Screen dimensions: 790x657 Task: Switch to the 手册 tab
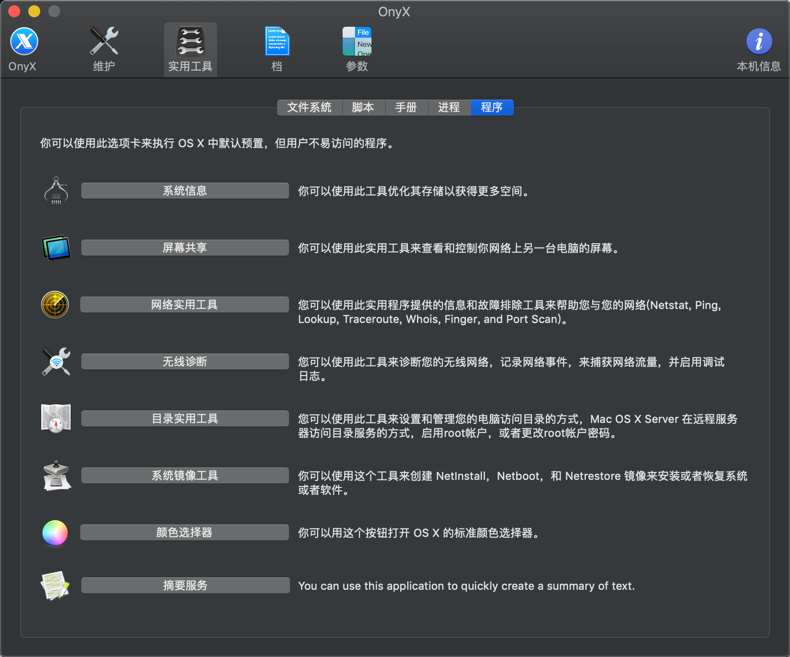pos(406,107)
